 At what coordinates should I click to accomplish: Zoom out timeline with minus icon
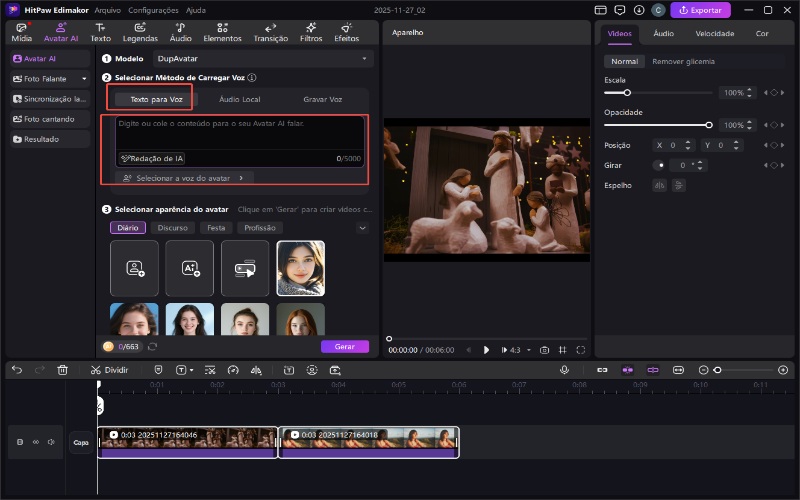pyautogui.click(x=703, y=370)
